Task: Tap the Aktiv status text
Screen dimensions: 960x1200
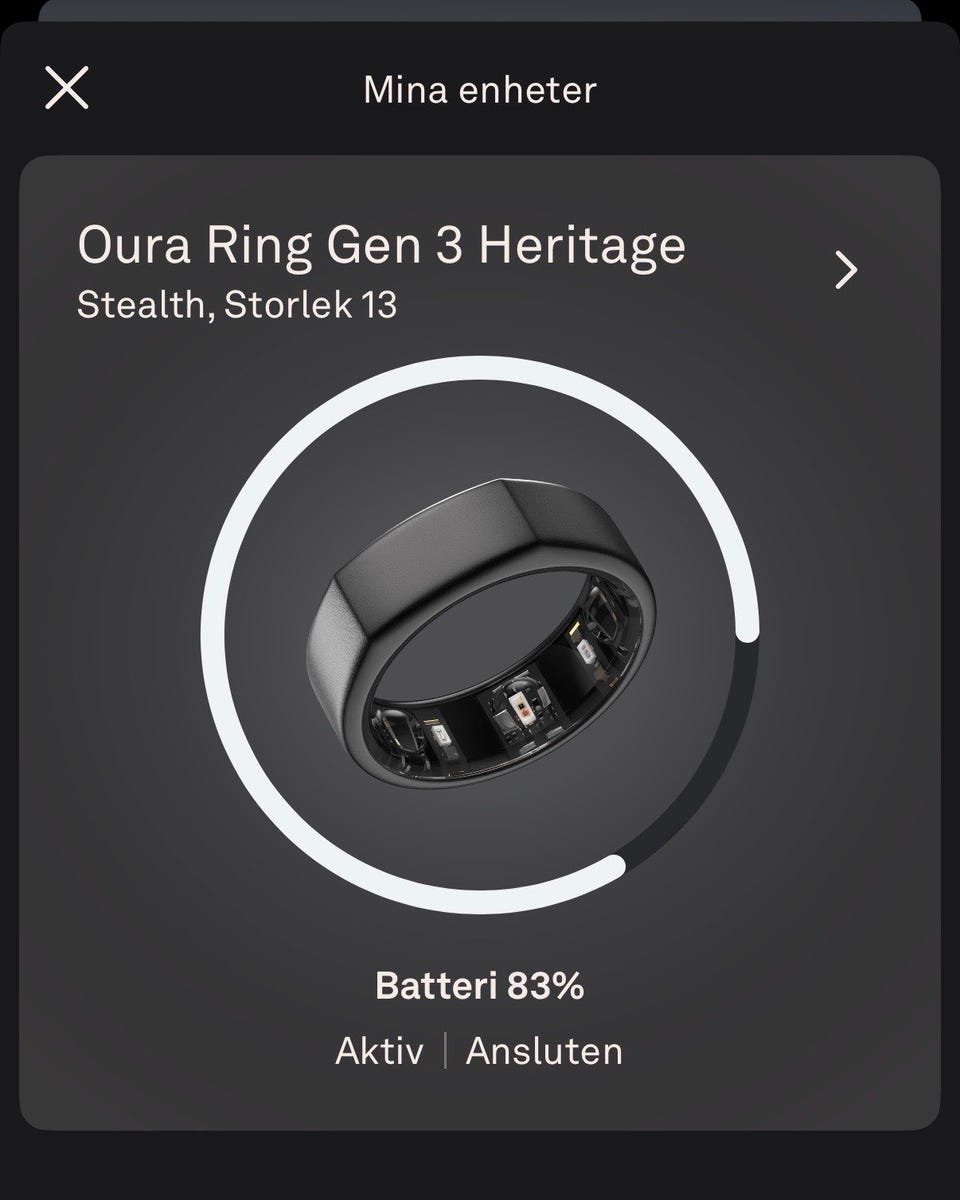Action: (379, 1051)
